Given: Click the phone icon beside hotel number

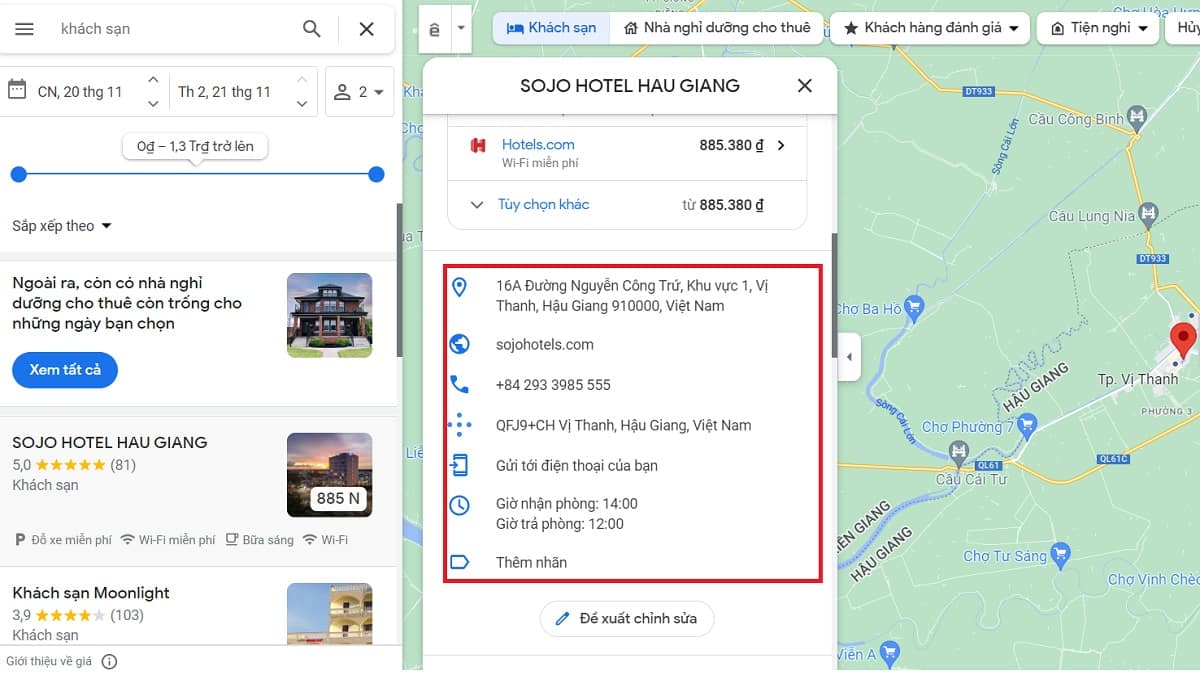Looking at the screenshot, I should click(x=459, y=385).
